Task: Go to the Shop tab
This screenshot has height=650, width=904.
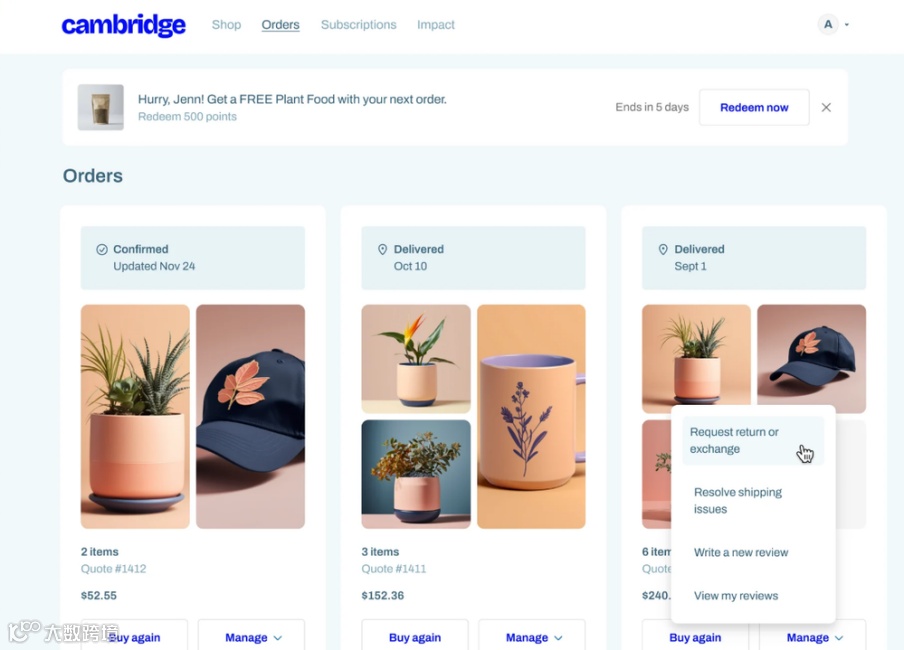Action: 226,25
